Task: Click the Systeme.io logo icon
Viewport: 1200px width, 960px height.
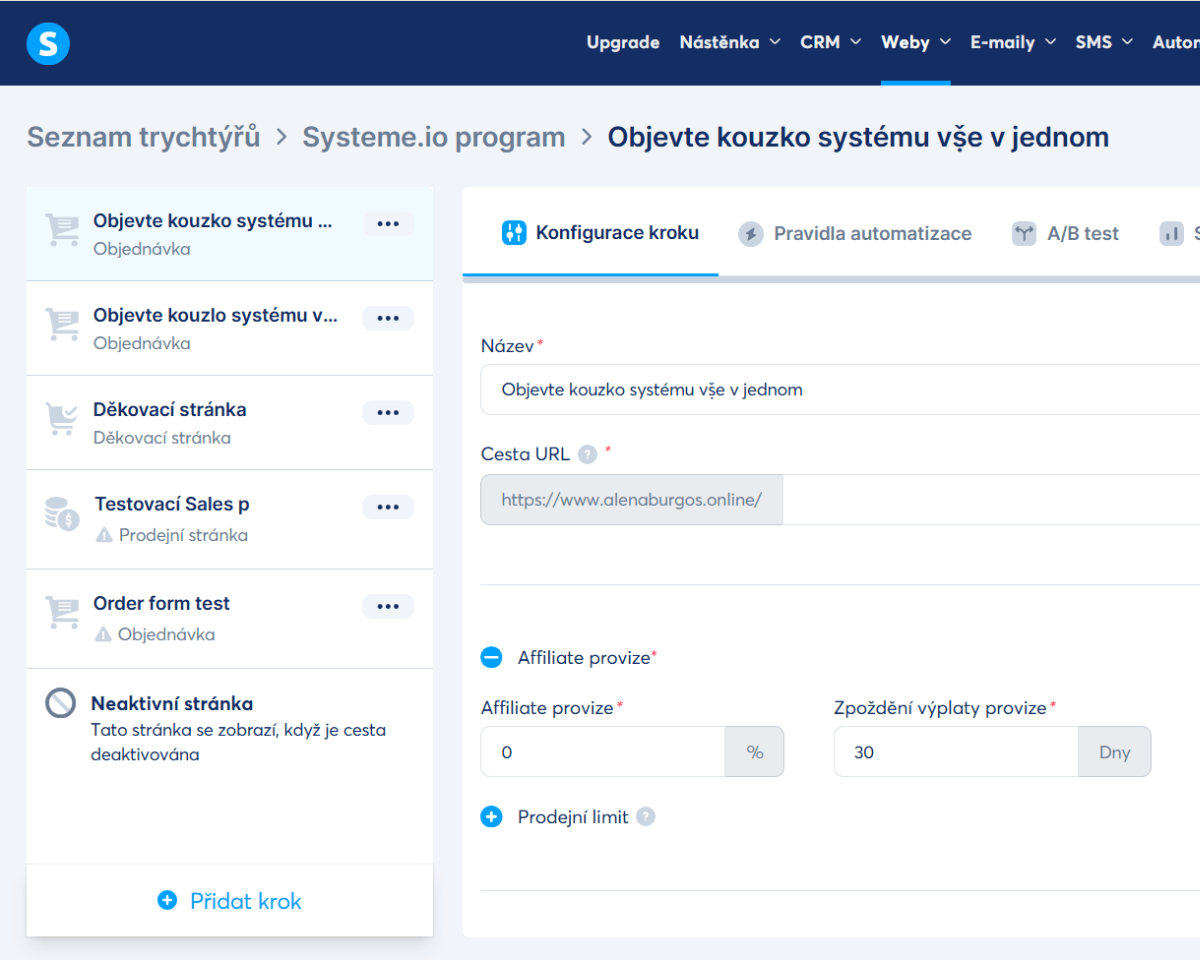Action: coord(48,43)
